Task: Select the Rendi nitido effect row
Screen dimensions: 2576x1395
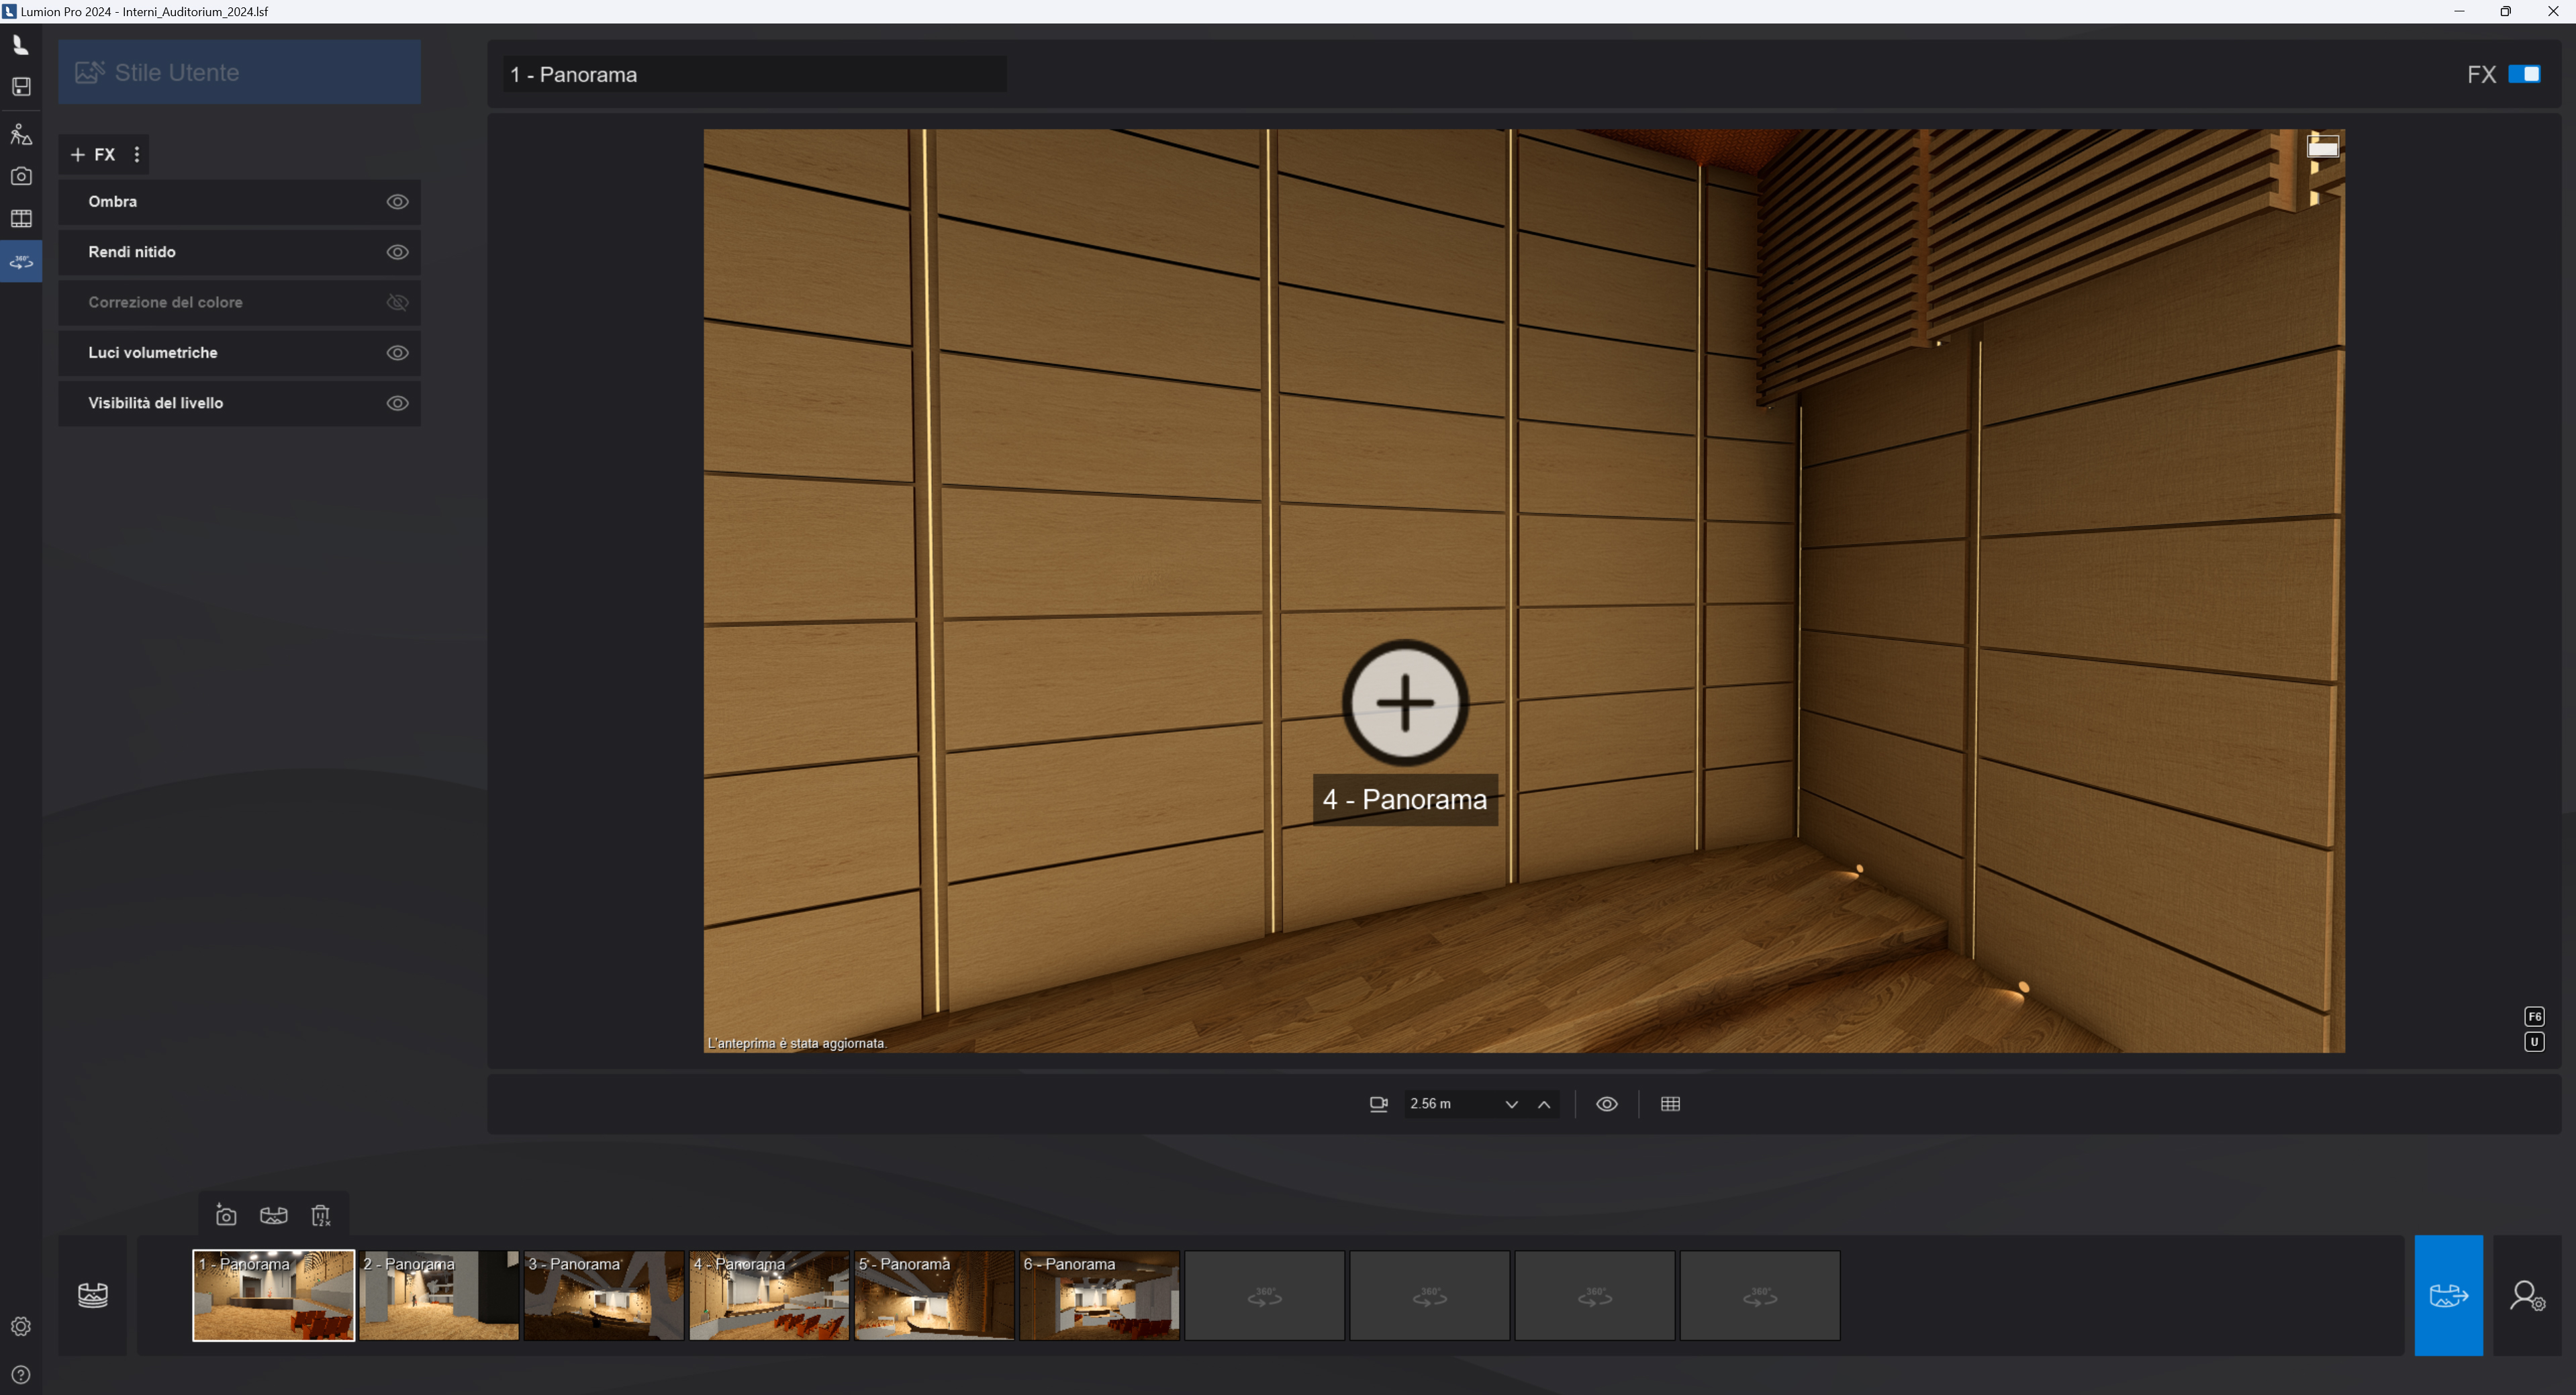Action: (x=239, y=252)
